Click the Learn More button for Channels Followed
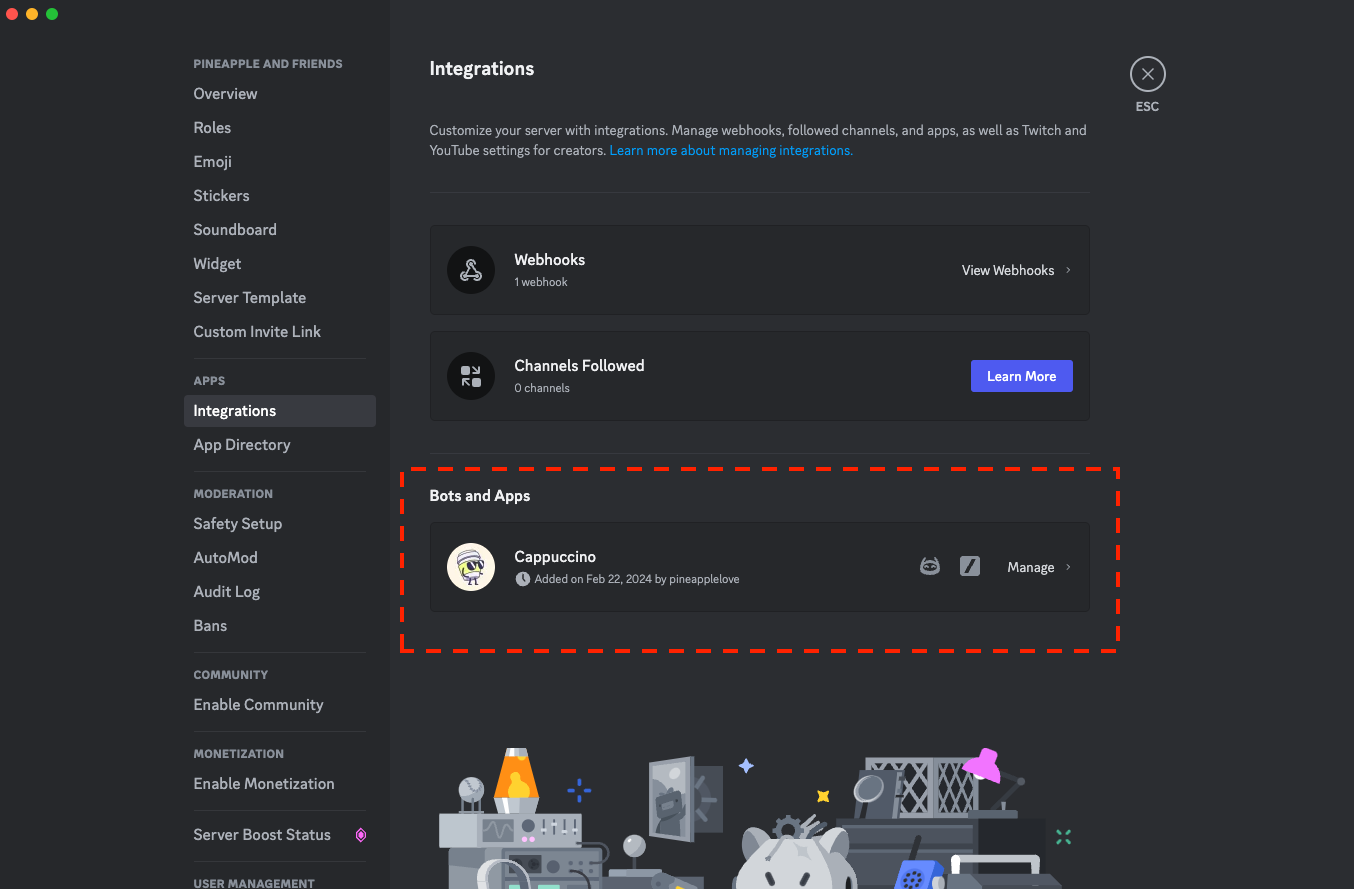Viewport: 1354px width, 889px height. [1021, 375]
